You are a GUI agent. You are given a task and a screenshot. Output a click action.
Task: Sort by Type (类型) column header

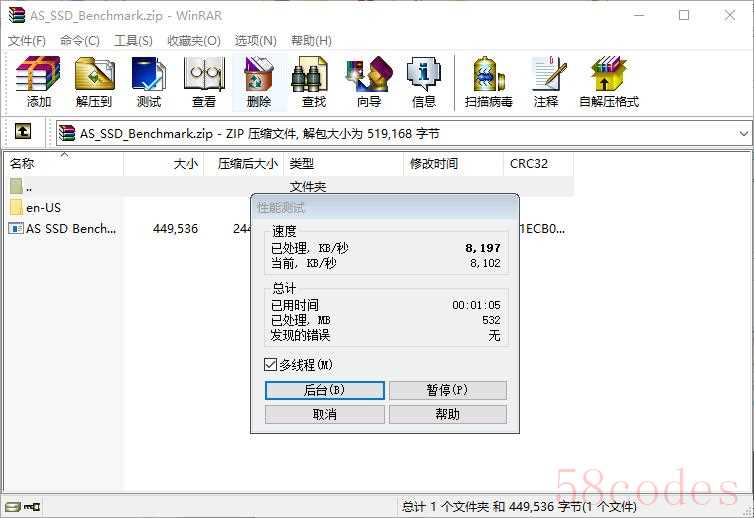pos(343,164)
